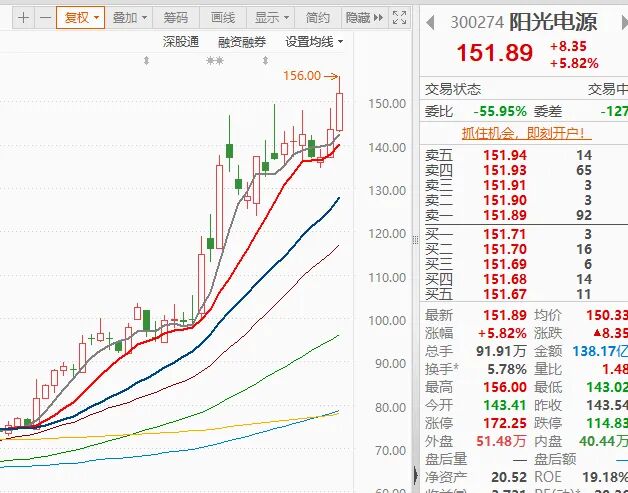Click the 最低 value 143.02
This screenshot has width=628, height=493.
pyautogui.click(x=607, y=387)
